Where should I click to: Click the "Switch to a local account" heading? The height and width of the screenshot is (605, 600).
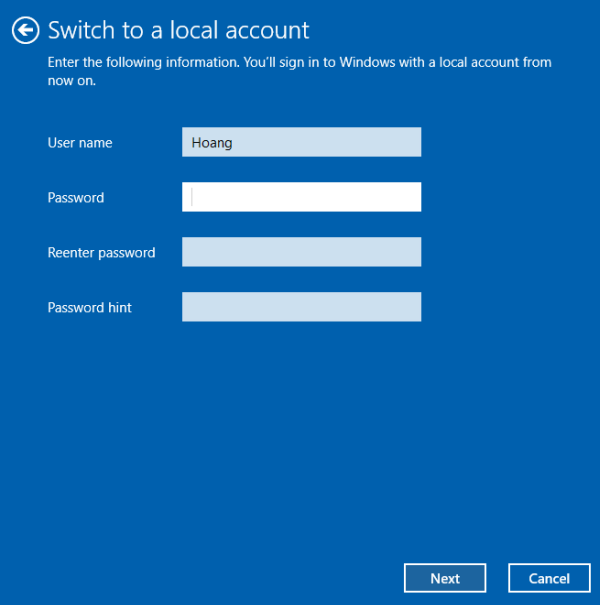tap(179, 30)
